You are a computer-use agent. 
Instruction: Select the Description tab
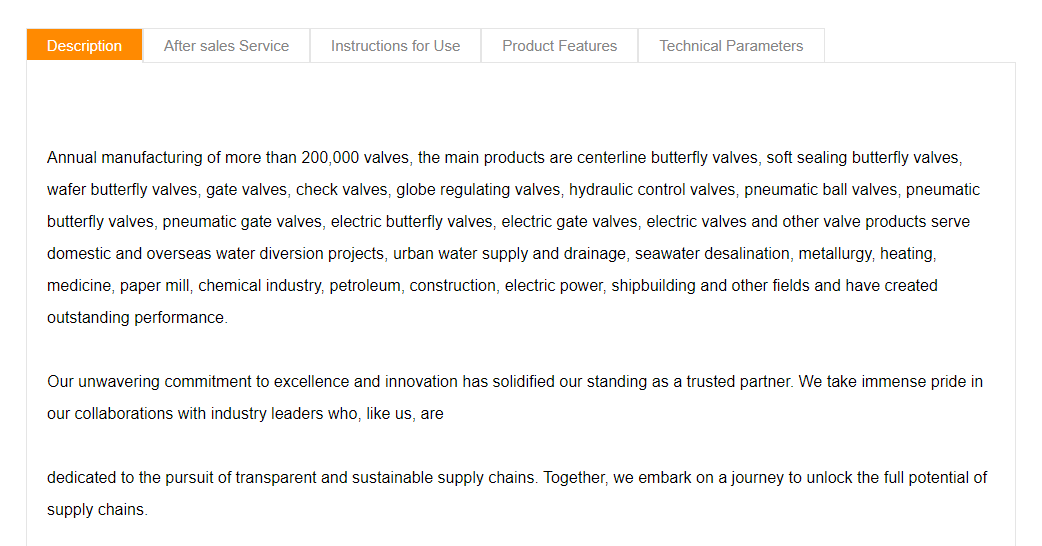click(x=84, y=46)
